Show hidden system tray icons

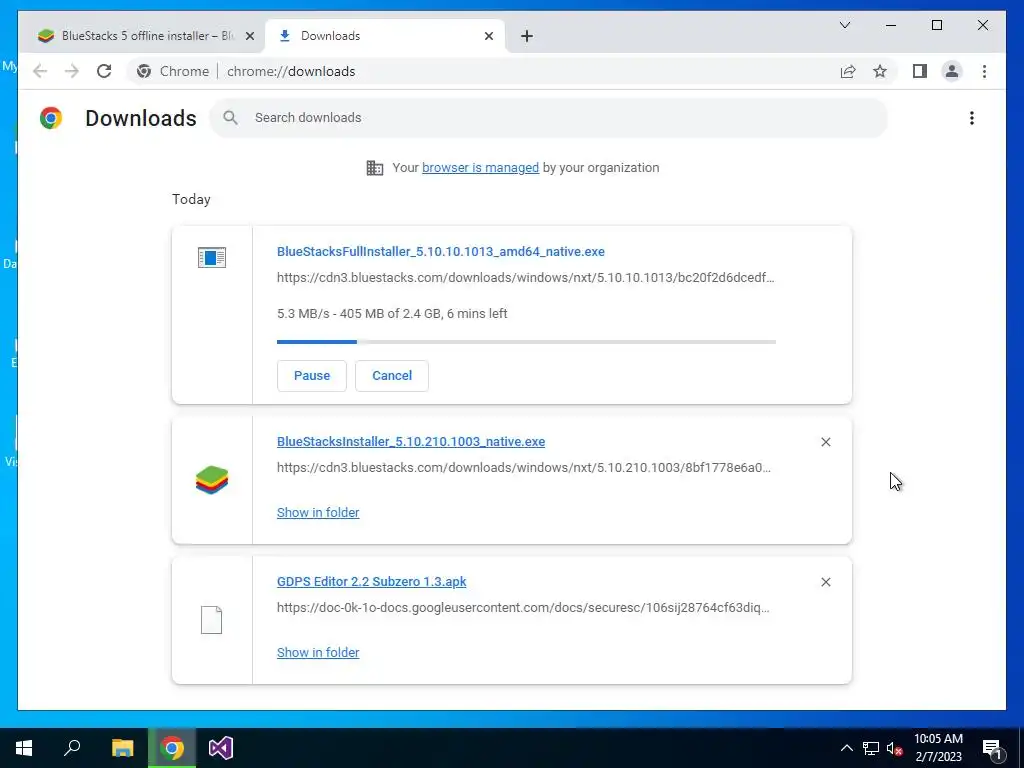pos(846,748)
